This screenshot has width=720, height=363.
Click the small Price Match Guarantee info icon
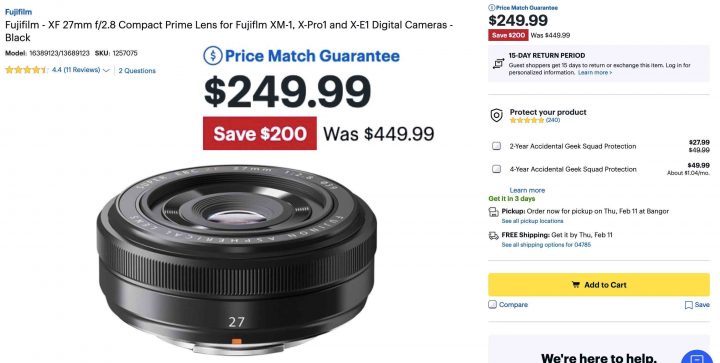pos(492,8)
